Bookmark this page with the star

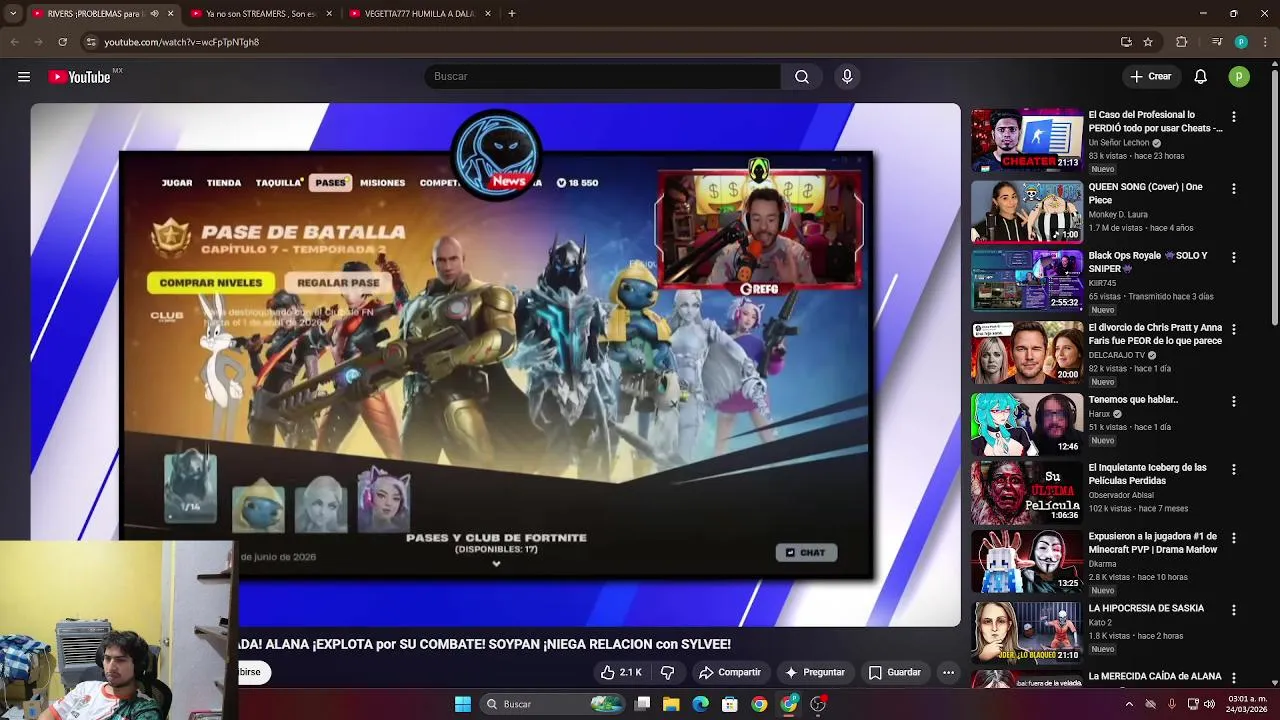1148,42
